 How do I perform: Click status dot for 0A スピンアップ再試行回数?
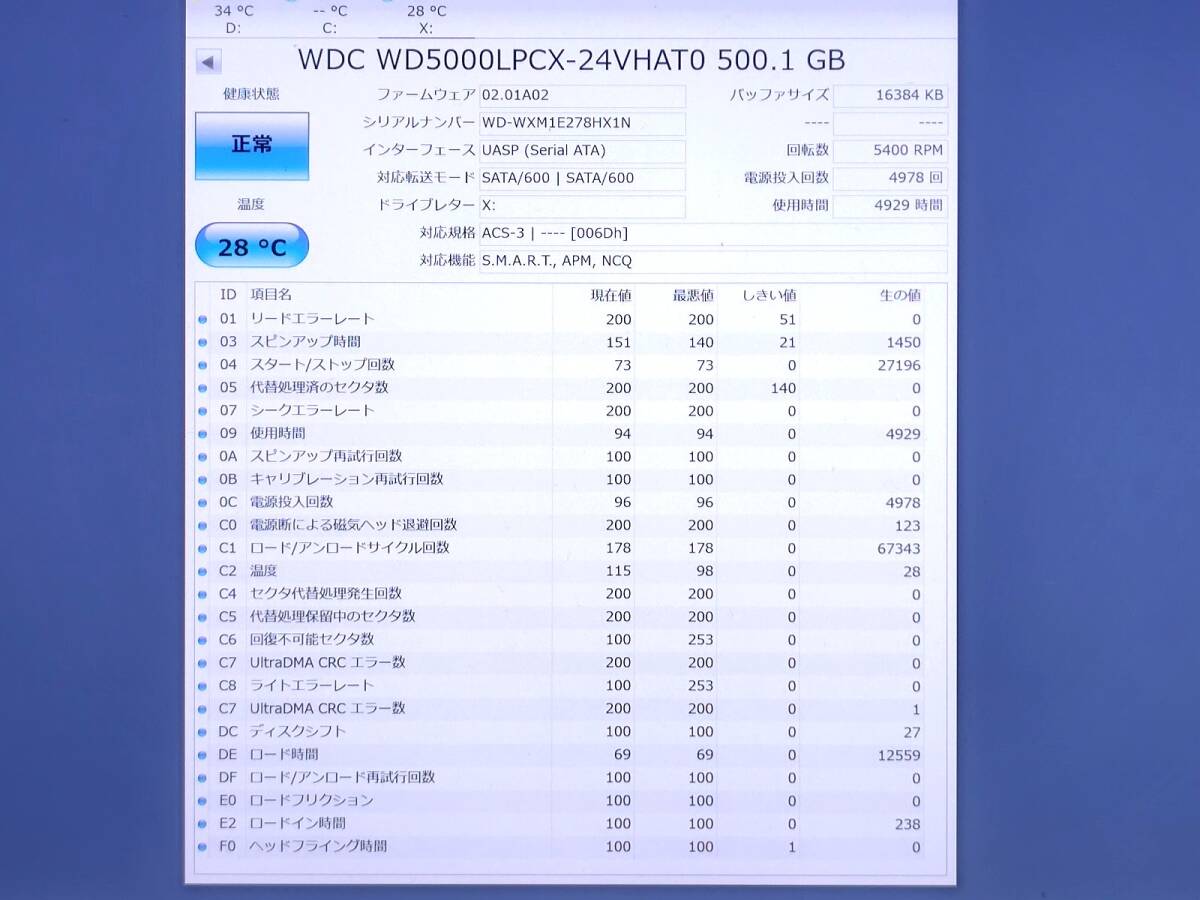point(202,458)
